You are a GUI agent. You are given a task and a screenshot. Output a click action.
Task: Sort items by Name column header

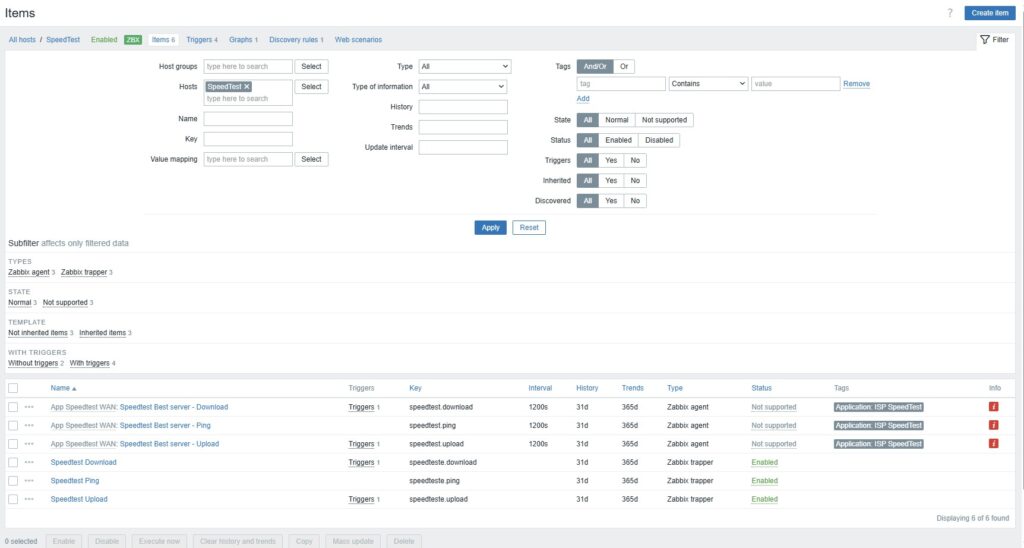tap(62, 388)
